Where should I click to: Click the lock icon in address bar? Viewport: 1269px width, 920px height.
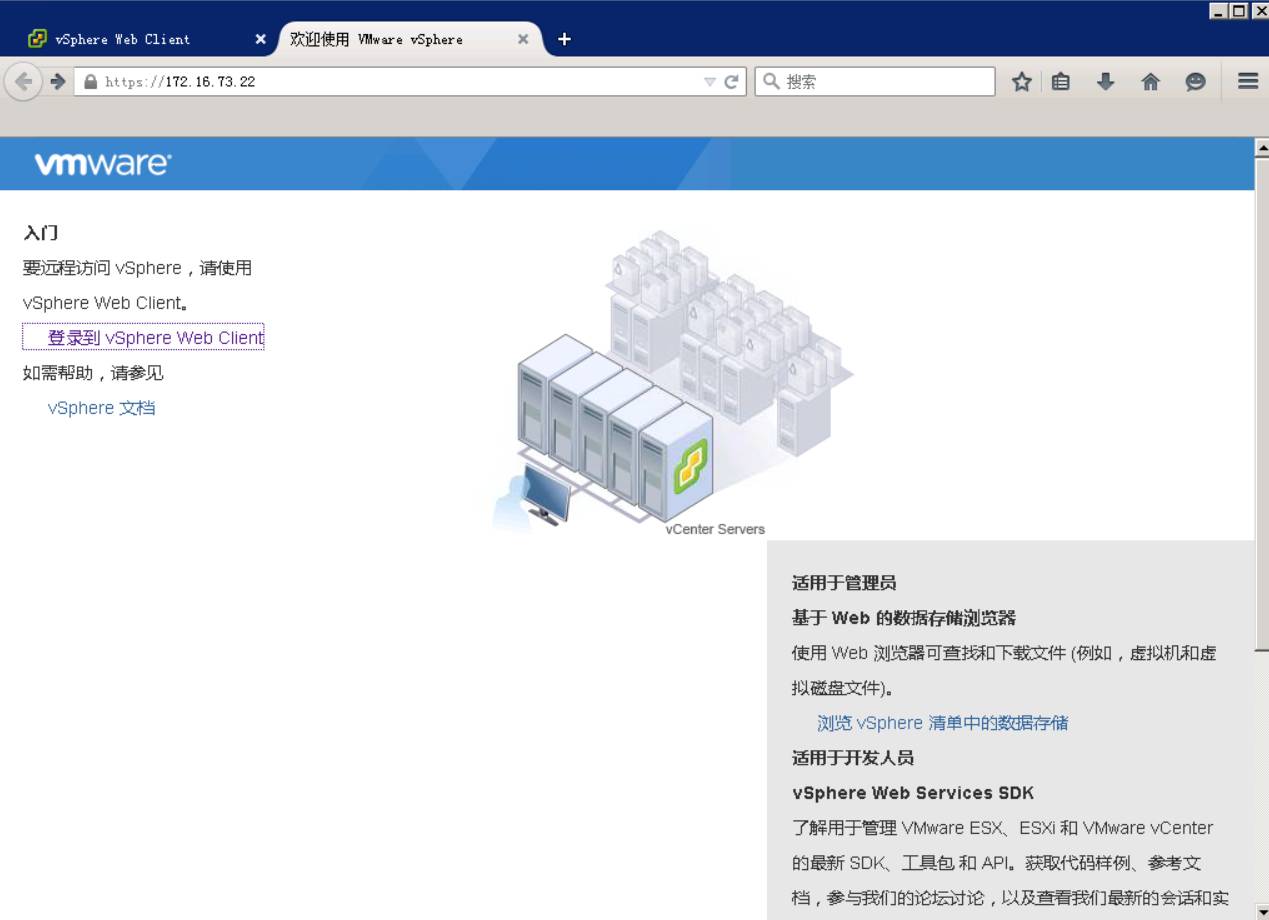[x=91, y=82]
